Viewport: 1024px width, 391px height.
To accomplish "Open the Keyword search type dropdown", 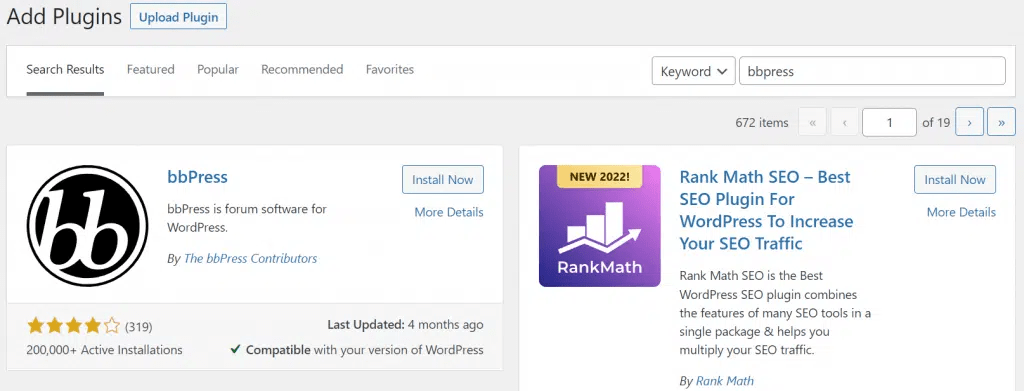I will tap(694, 71).
